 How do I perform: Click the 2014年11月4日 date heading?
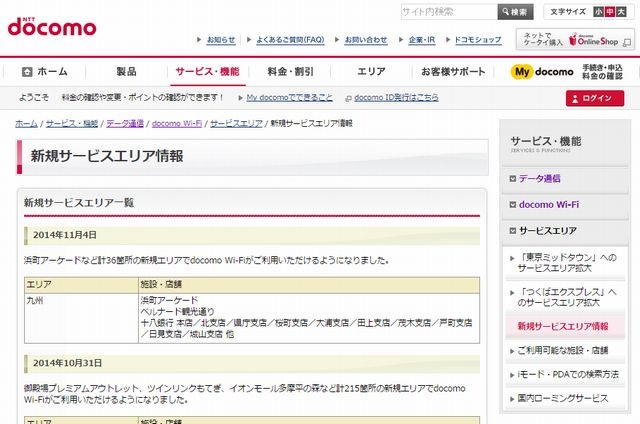[64, 235]
